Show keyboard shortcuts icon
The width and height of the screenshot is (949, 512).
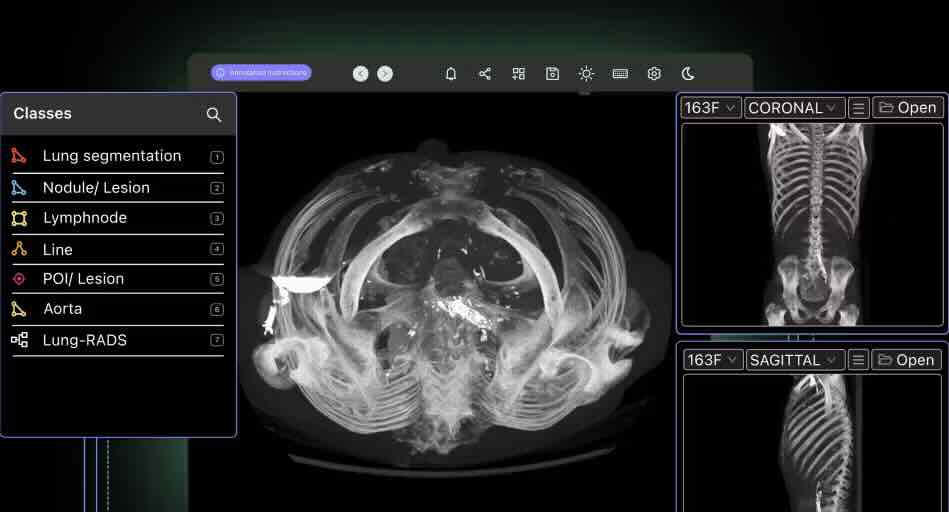point(620,74)
